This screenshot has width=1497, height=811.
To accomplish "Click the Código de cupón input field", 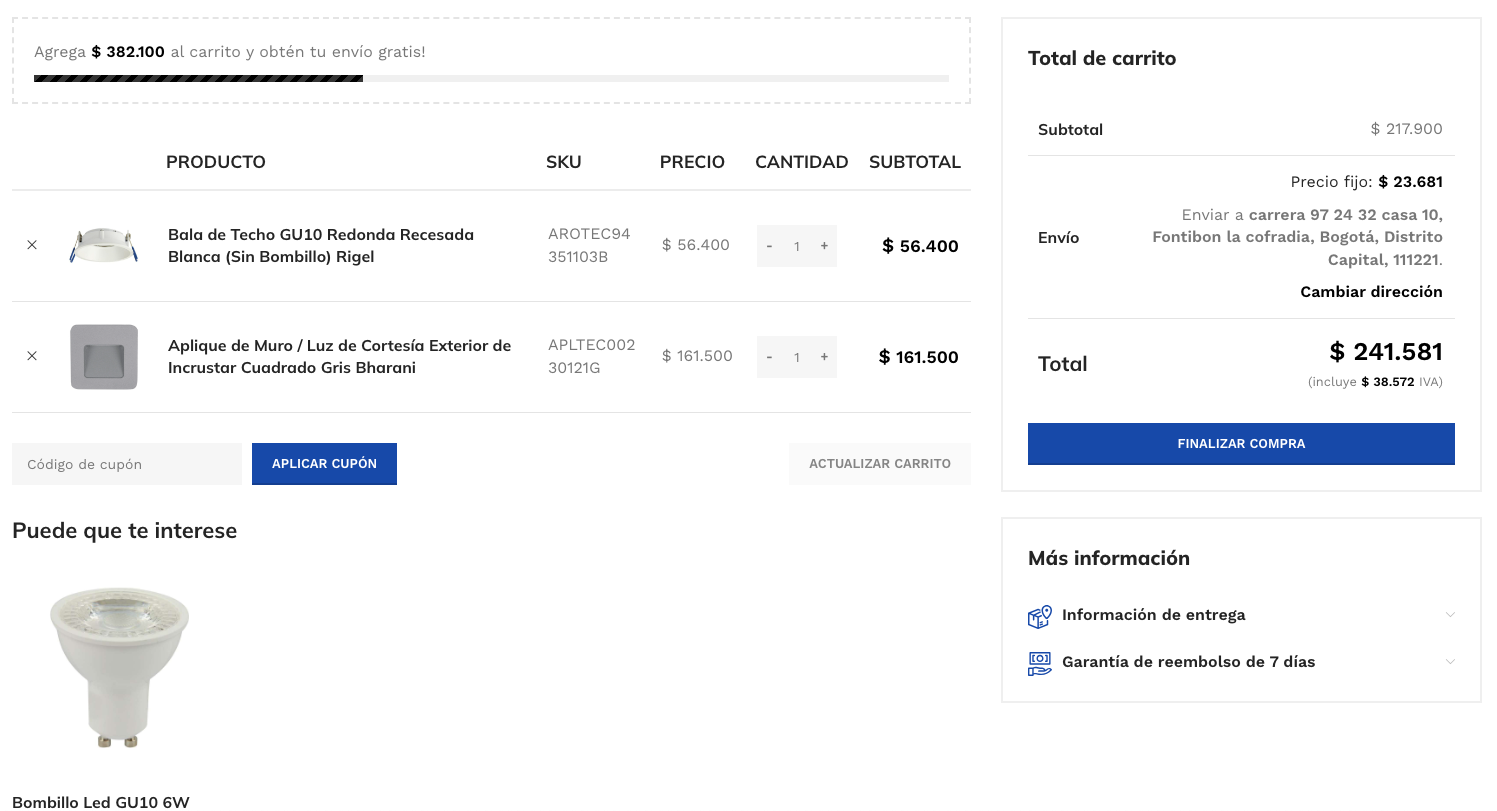I will pos(127,464).
